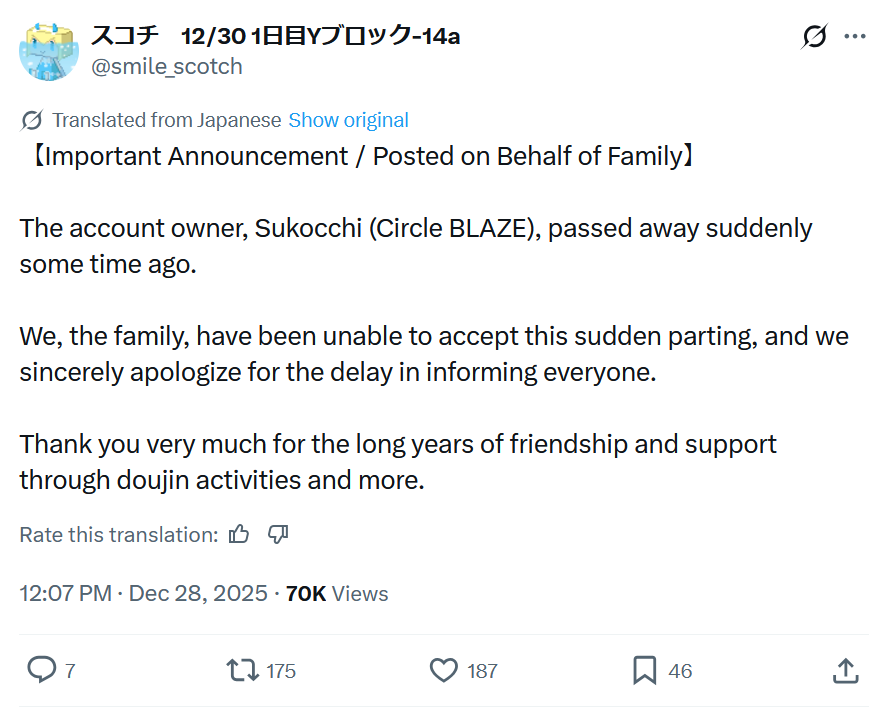Click the 175 reposts count
This screenshot has width=891, height=710.
(281, 671)
